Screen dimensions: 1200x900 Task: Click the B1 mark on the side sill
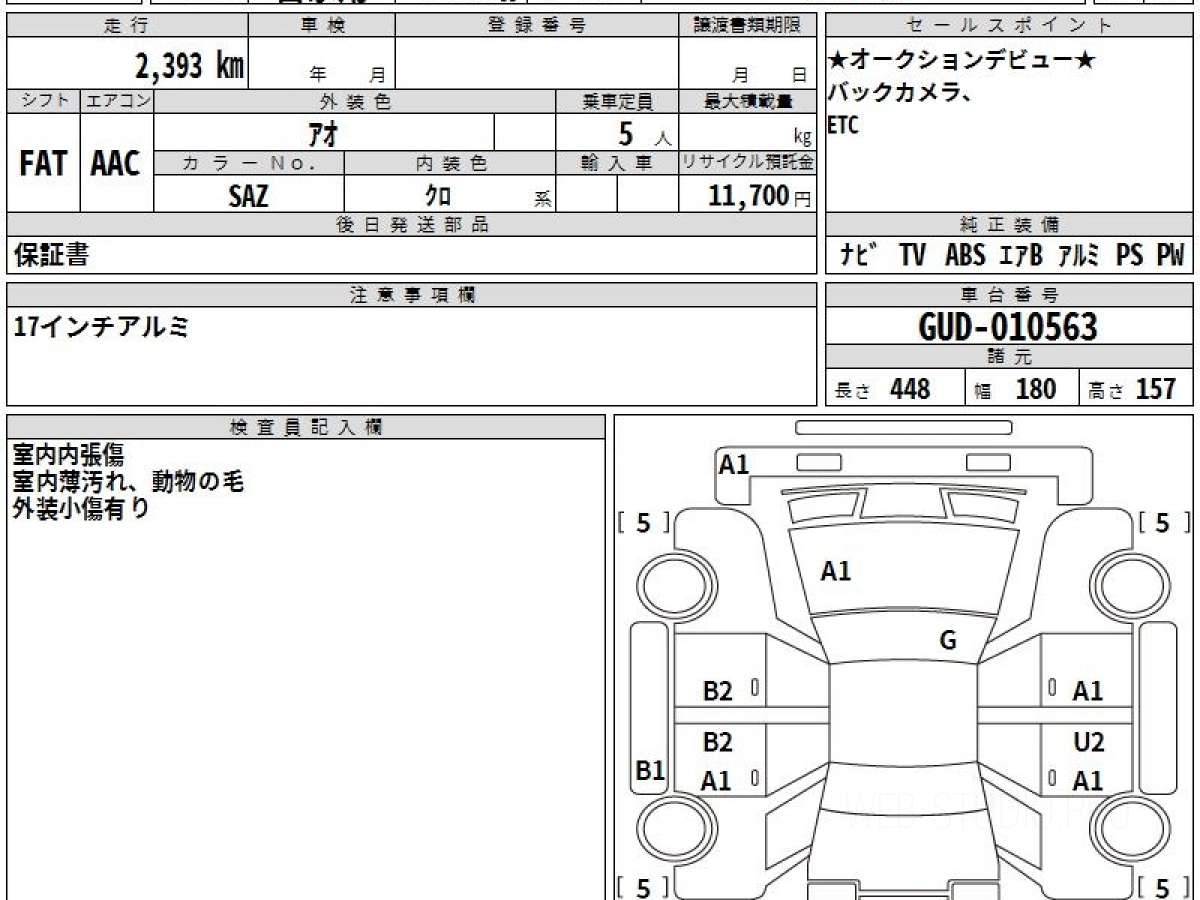coord(651,771)
